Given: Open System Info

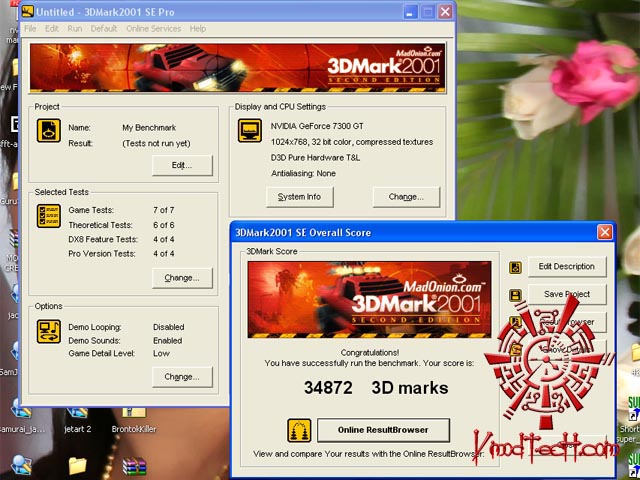Looking at the screenshot, I should (x=300, y=197).
